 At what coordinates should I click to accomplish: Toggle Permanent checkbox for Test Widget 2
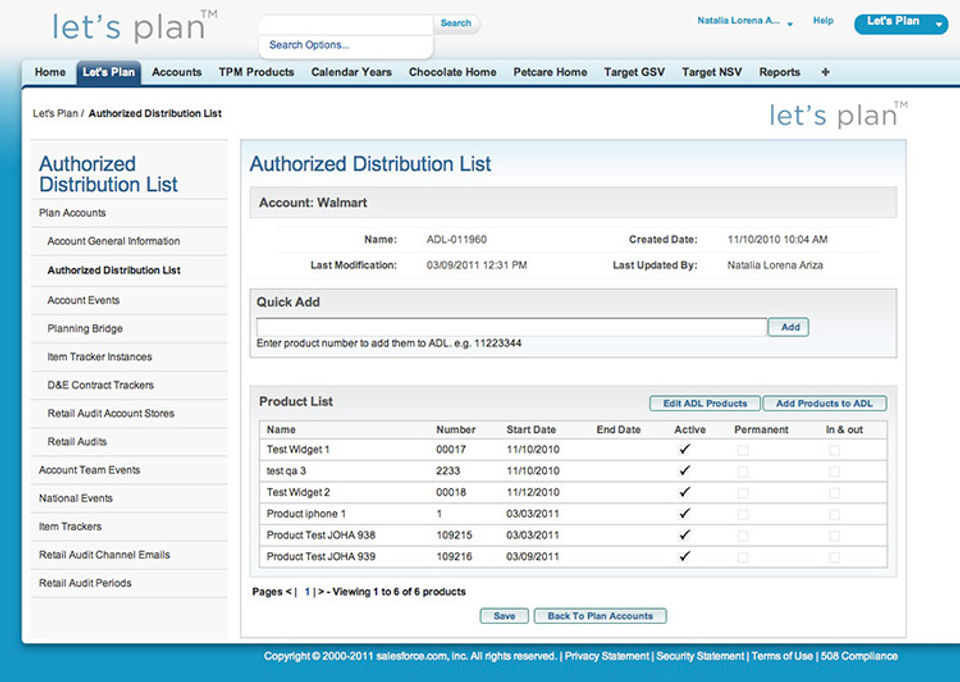[743, 493]
